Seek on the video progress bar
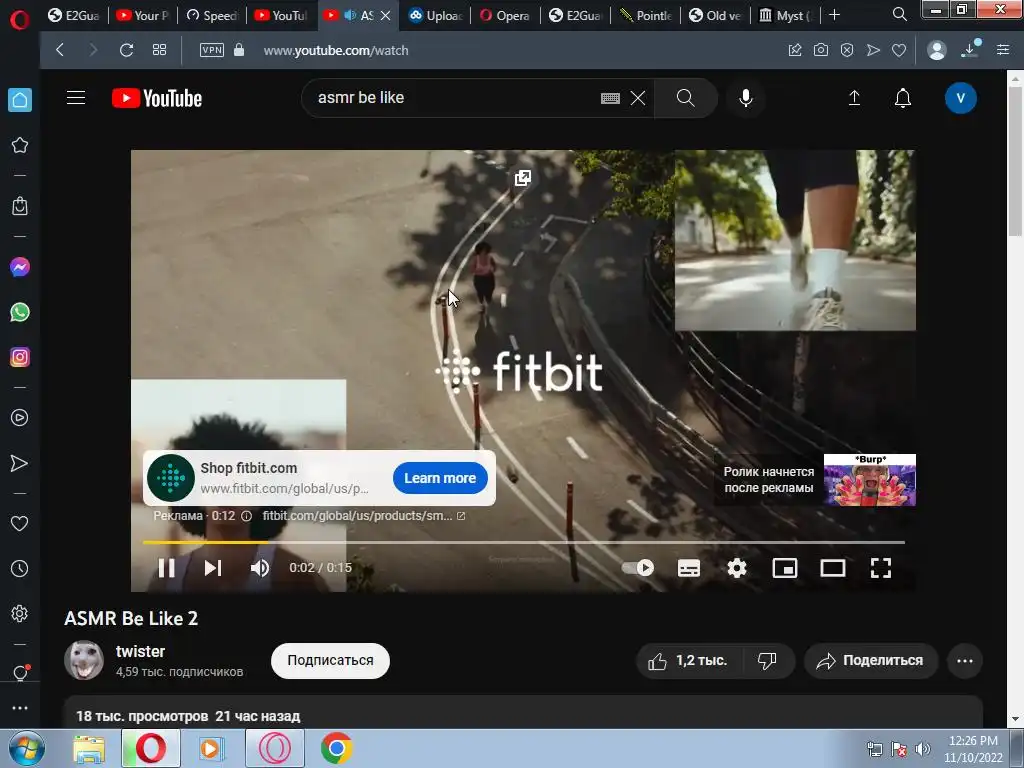 tap(524, 542)
